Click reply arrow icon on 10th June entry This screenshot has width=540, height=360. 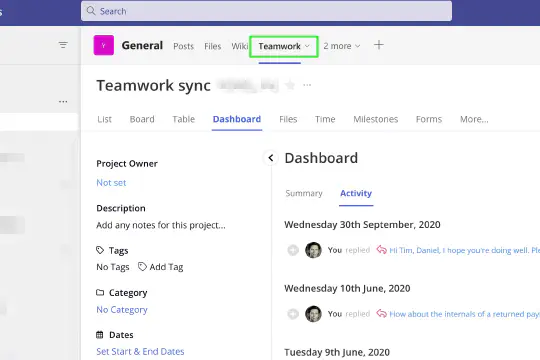[x=381, y=313]
